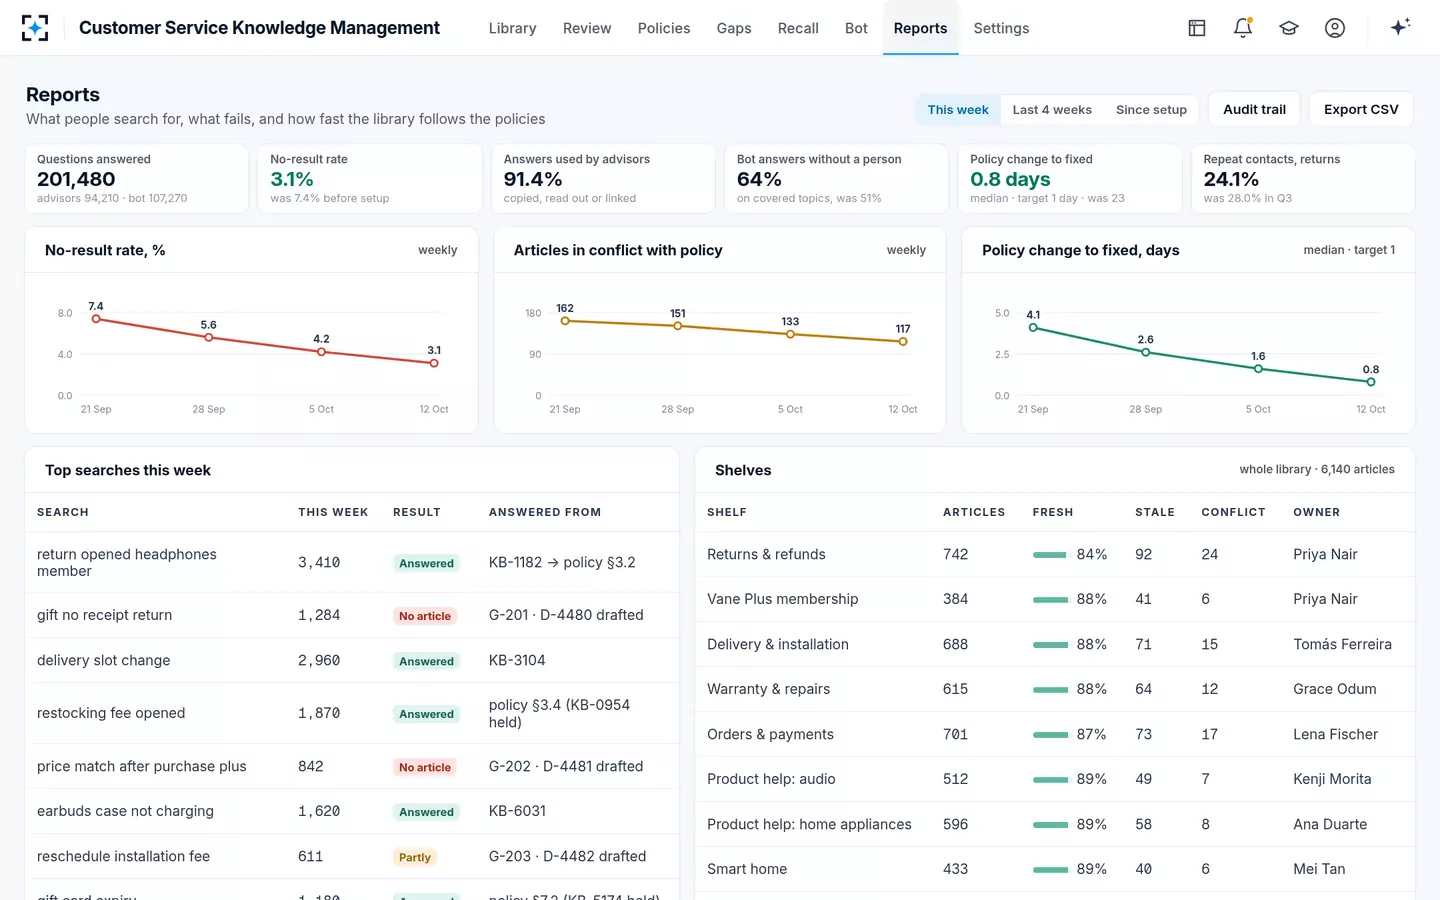Open the Returns & refunds shelf

766,554
